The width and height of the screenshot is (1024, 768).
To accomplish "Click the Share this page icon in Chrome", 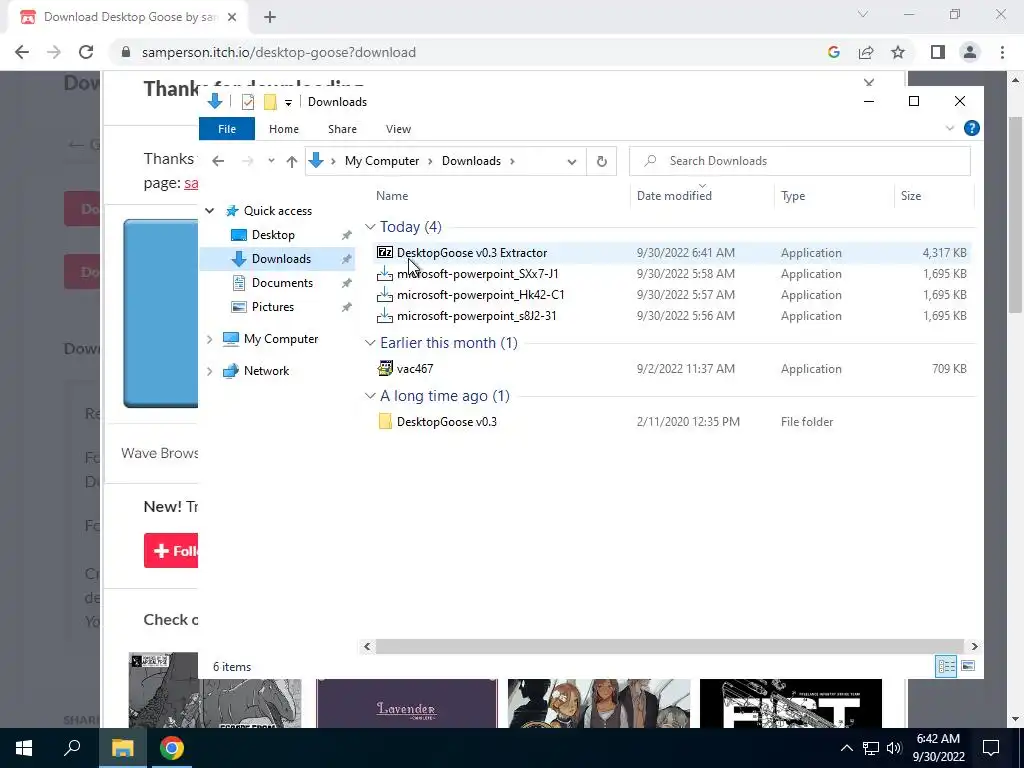I will coord(866,52).
